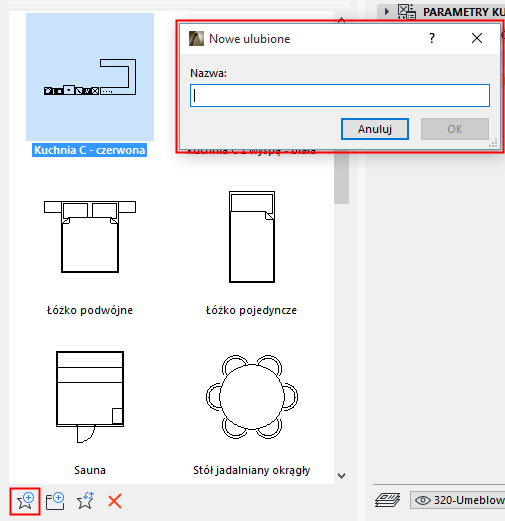Image resolution: width=505 pixels, height=521 pixels.
Task: Expand the PARAMETRY KU section triangle
Action: coord(387,12)
